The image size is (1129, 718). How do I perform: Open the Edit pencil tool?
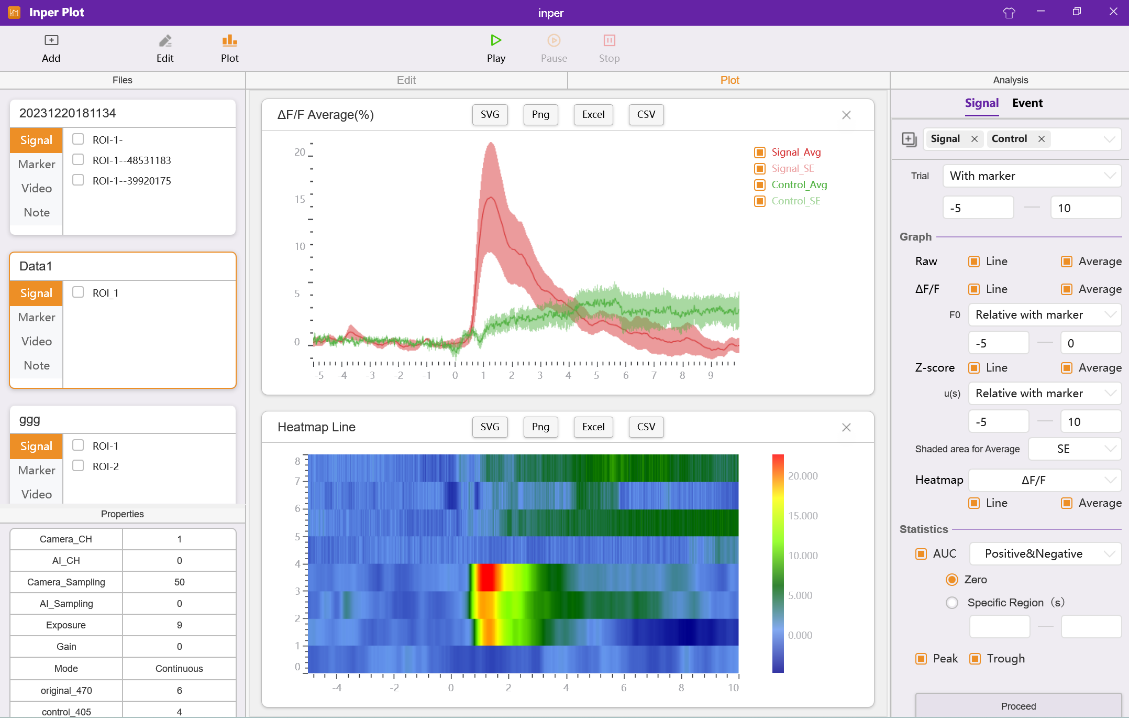pos(165,40)
